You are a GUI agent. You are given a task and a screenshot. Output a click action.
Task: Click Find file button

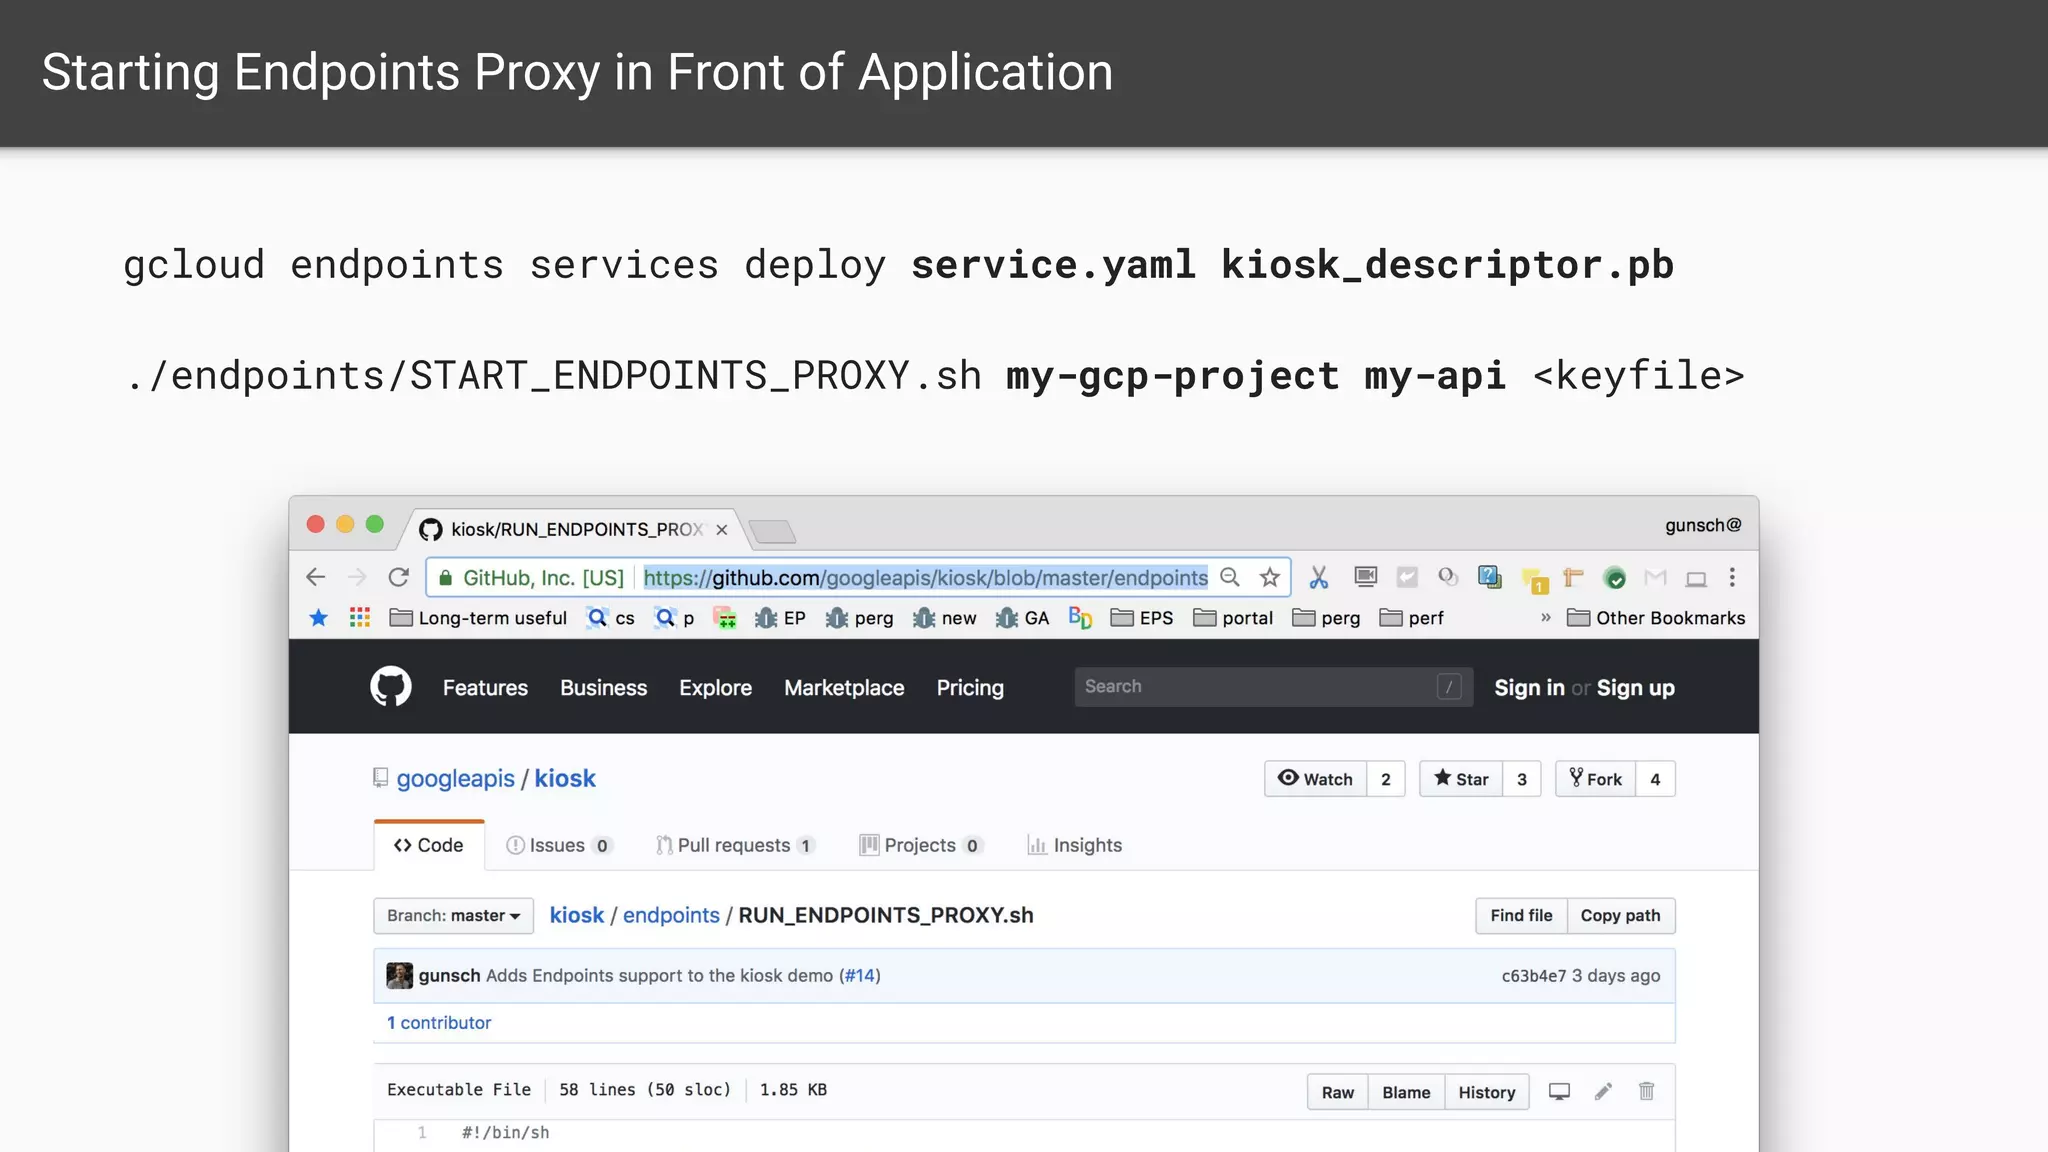pos(1521,916)
